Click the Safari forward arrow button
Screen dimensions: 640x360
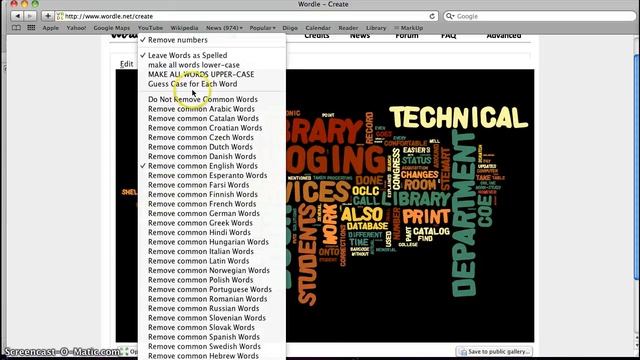point(30,16)
